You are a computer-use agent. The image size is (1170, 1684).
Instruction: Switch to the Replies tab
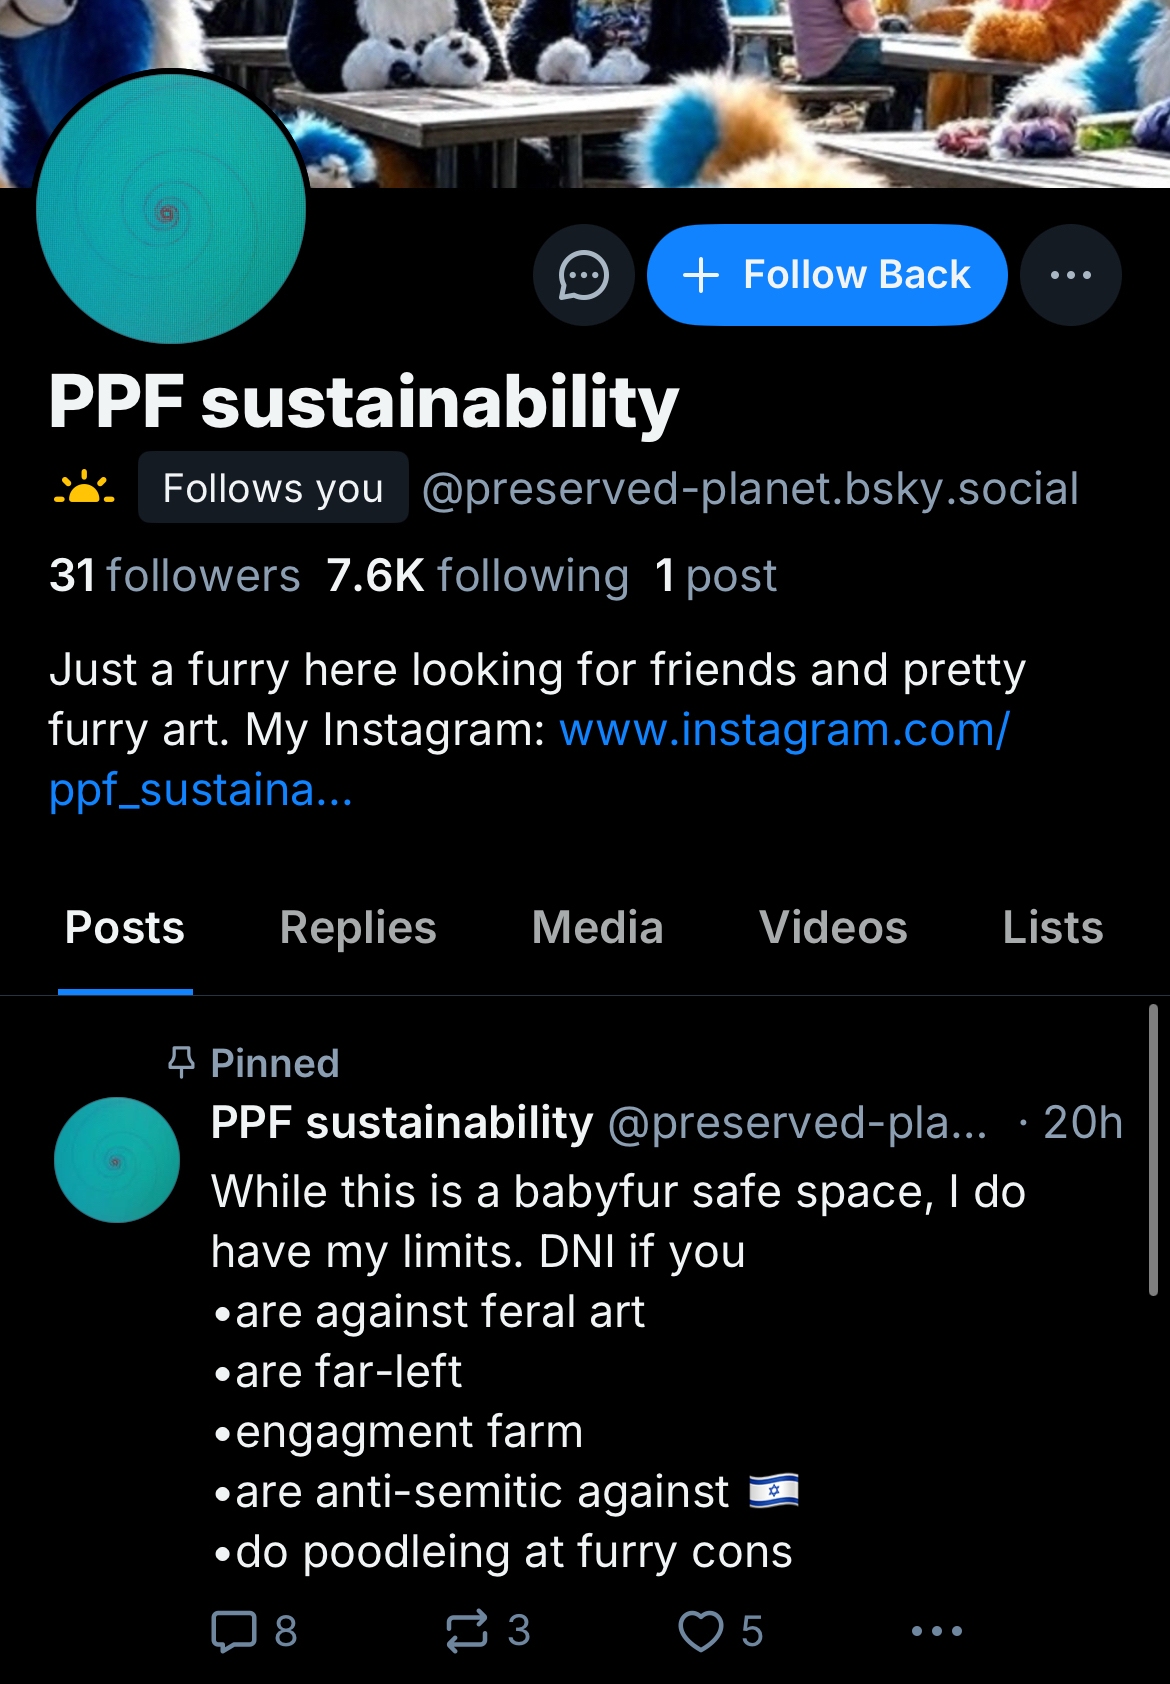tap(358, 928)
